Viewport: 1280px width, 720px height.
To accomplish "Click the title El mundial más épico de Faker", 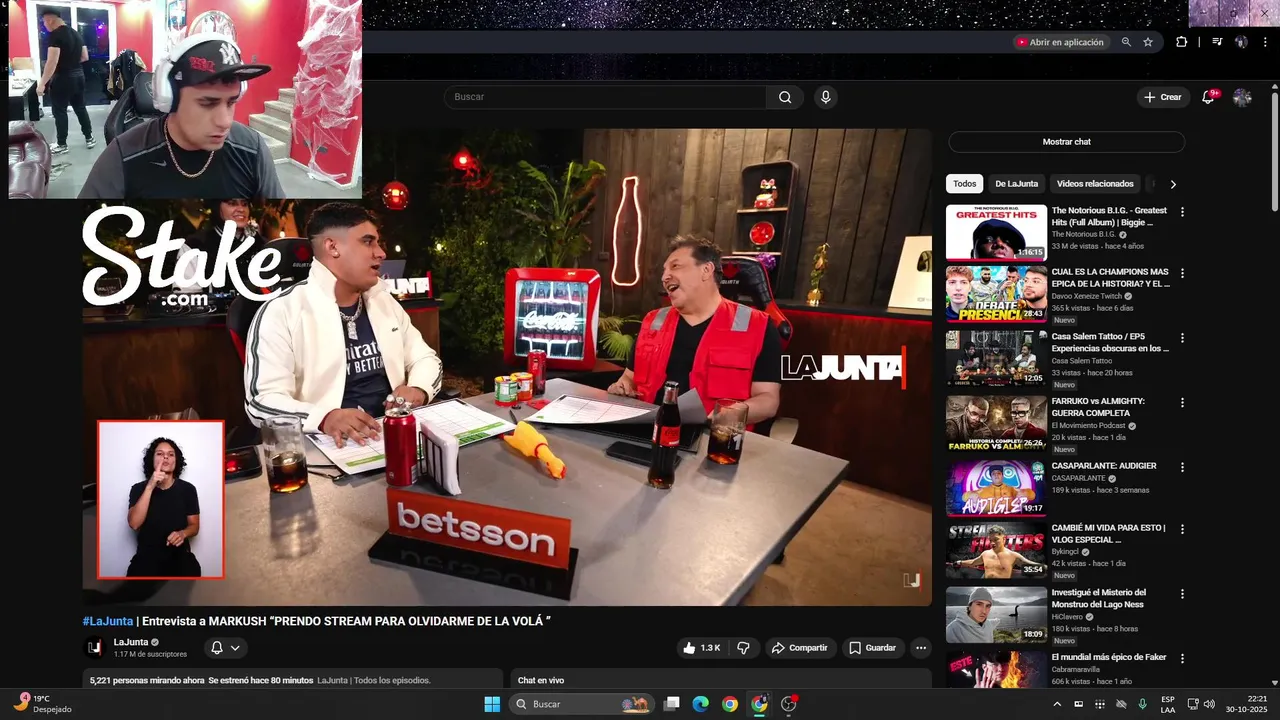I will (x=1109, y=657).
